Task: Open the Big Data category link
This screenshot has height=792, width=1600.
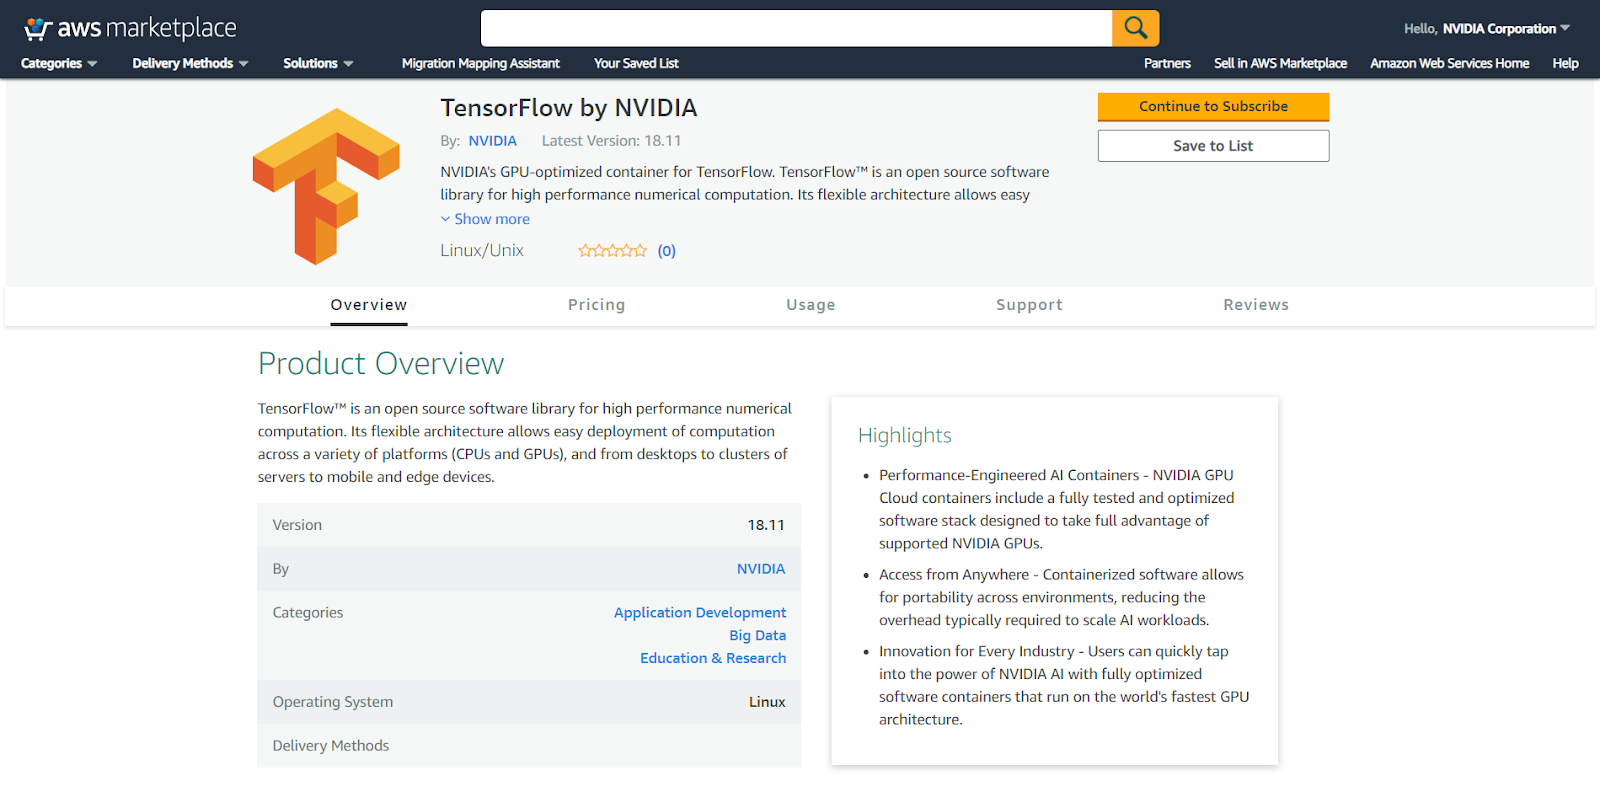Action: 757,636
